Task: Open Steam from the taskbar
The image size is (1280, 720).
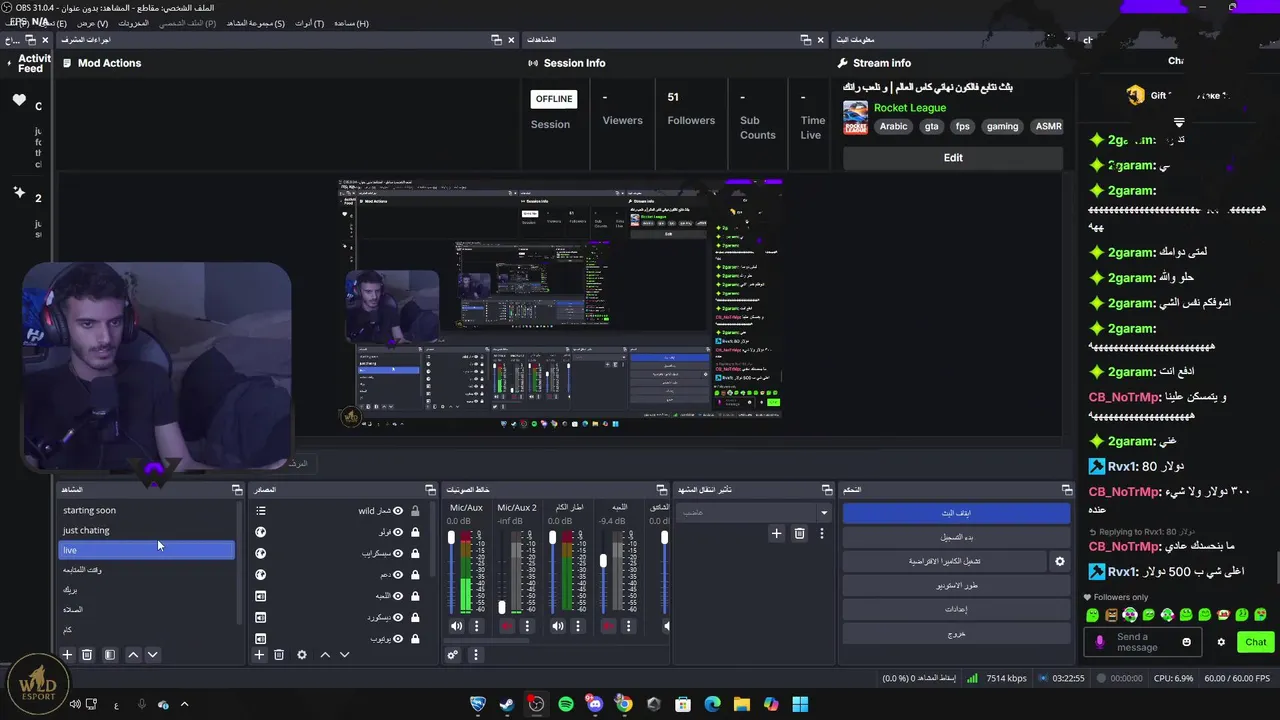Action: pos(507,705)
